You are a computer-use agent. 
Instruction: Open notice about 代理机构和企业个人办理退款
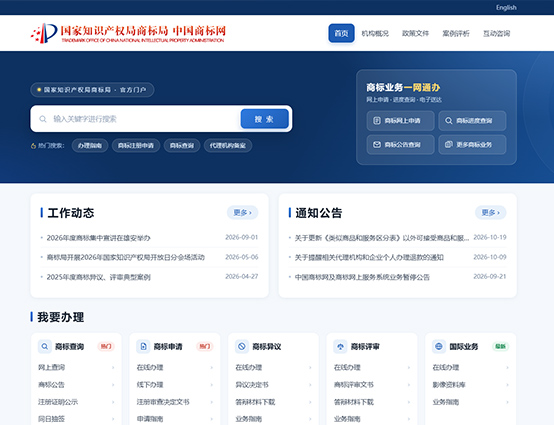tap(369, 258)
